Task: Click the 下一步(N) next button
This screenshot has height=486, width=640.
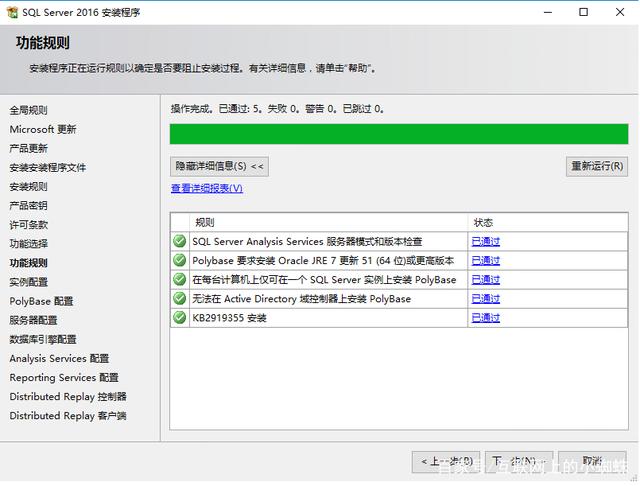Action: (519, 462)
